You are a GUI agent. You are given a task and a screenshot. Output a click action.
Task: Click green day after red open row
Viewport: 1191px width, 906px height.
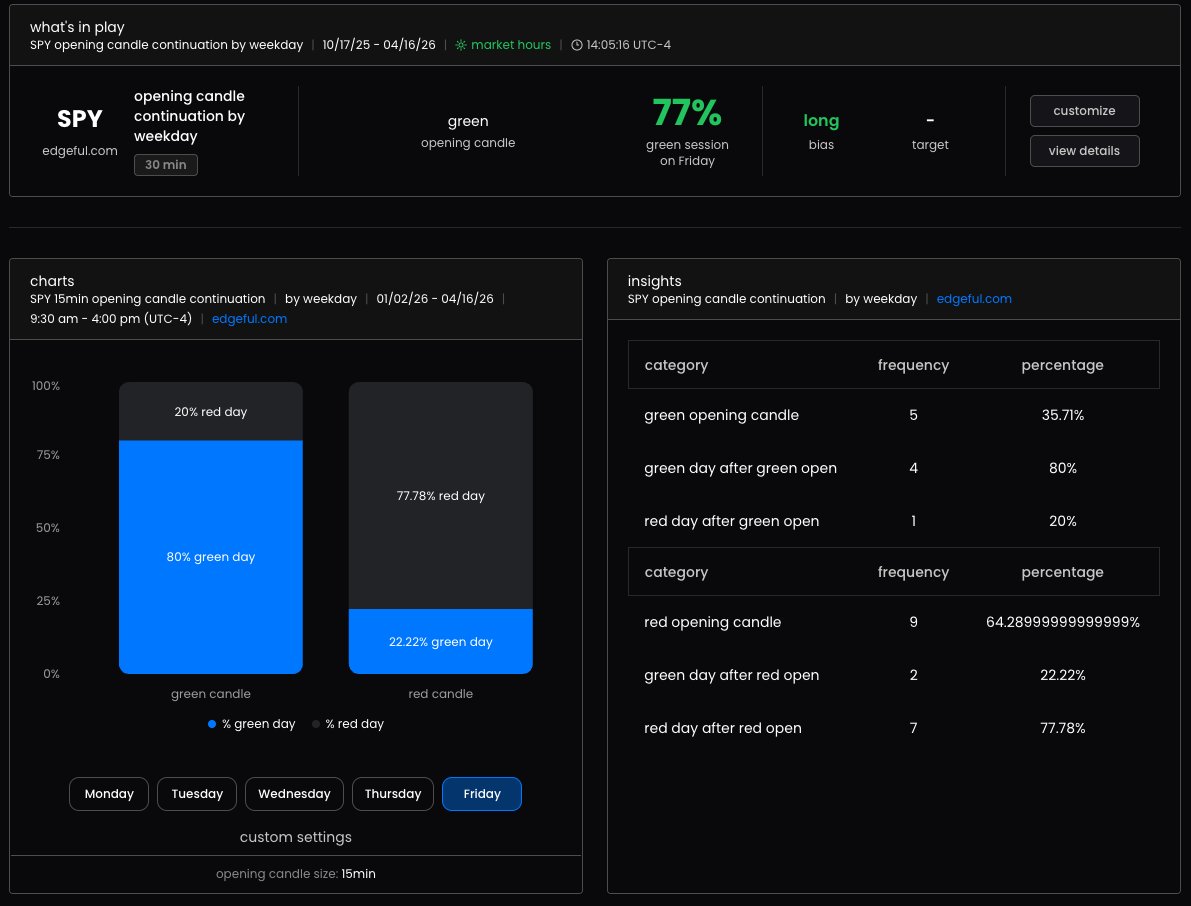tap(893, 675)
